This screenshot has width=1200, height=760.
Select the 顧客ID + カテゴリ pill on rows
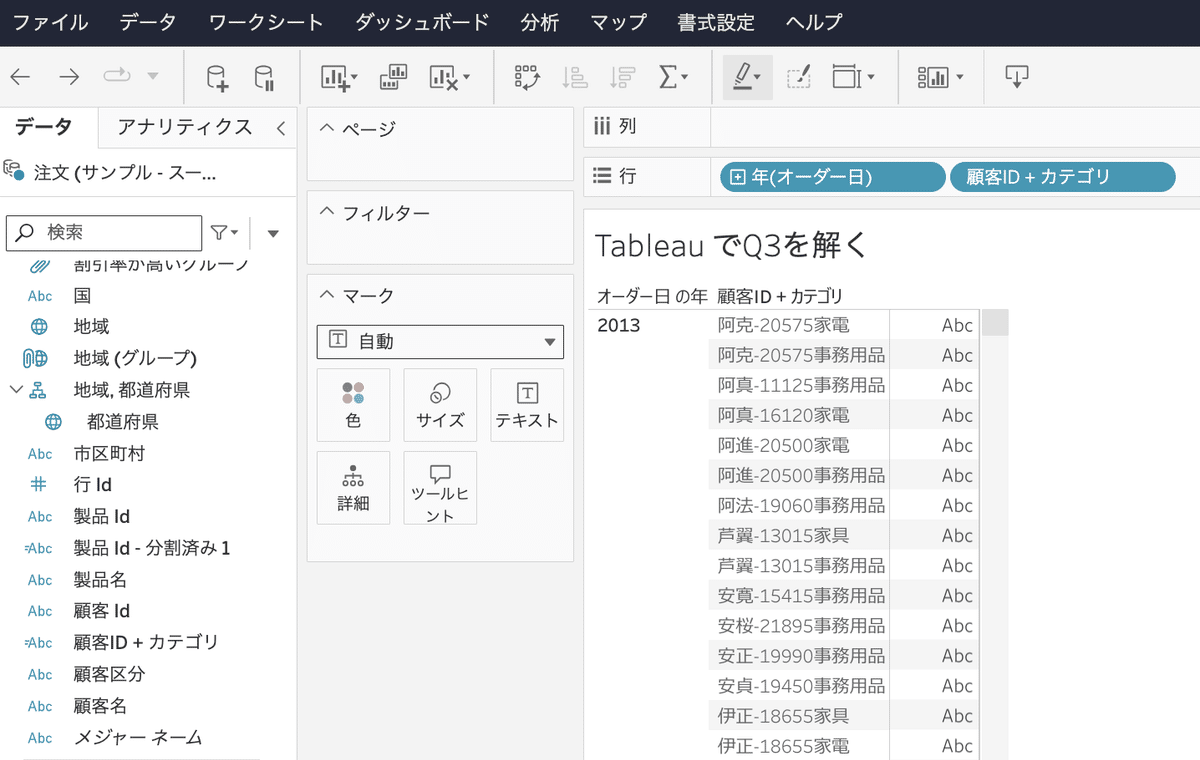(x=1062, y=177)
